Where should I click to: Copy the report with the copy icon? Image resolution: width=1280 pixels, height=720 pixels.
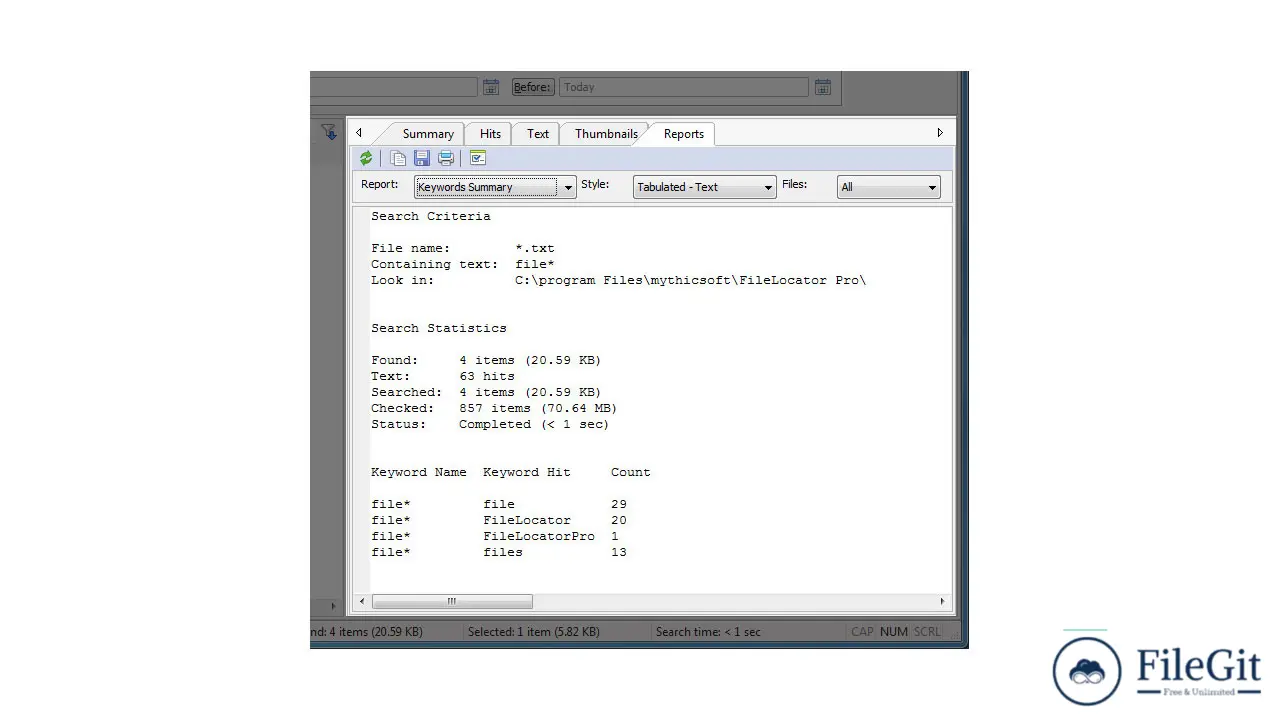(398, 158)
